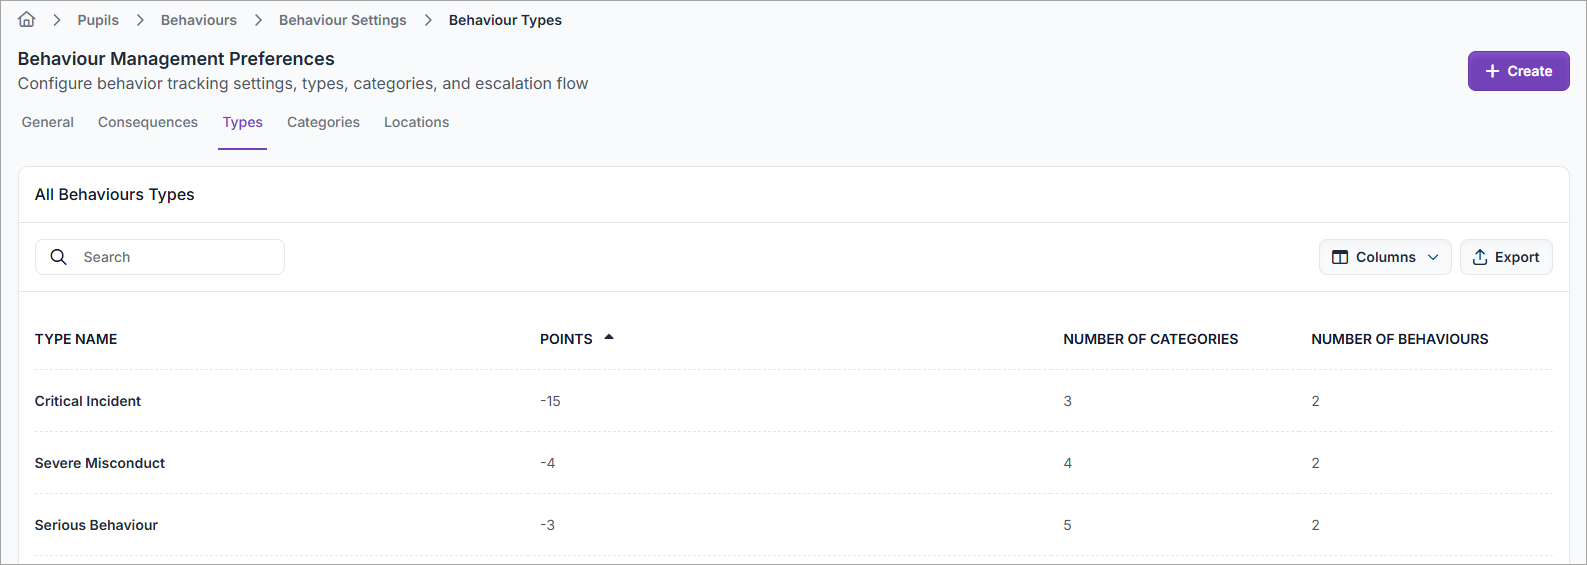
Task: Select the Types tab
Action: point(243,122)
